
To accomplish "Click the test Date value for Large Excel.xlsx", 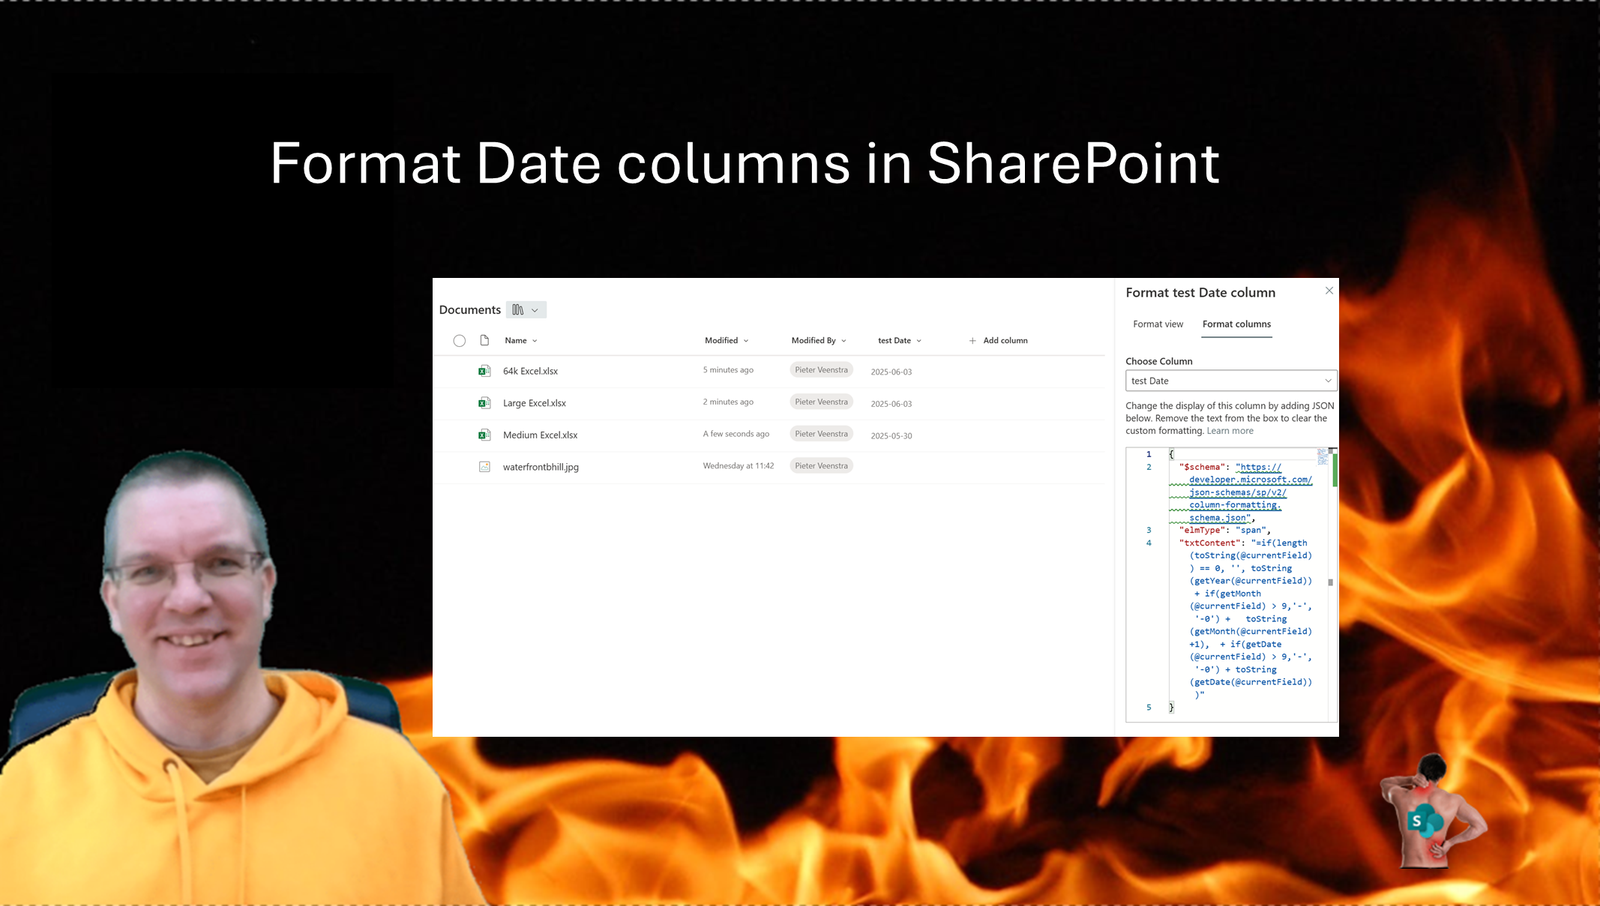I will click(891, 404).
